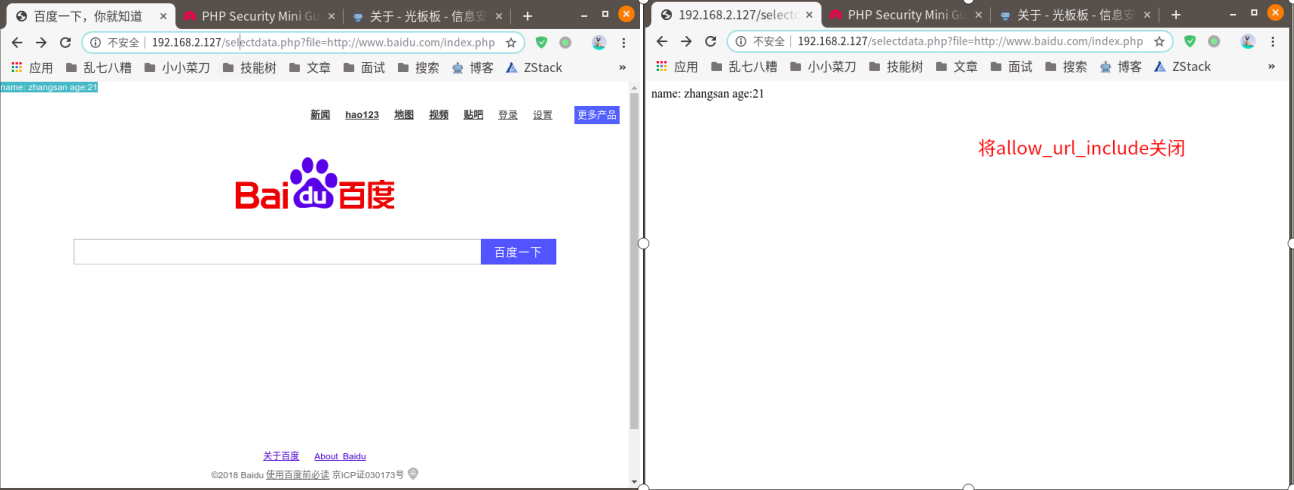The image size is (1294, 490).
Task: Click the 登录 login link on Baidu page
Action: [x=508, y=115]
